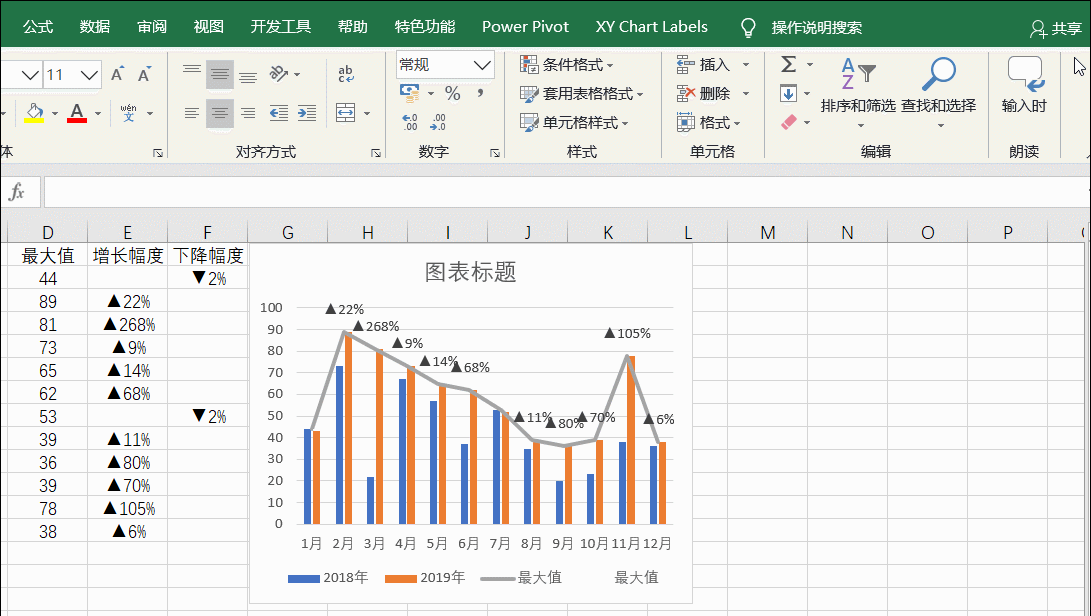This screenshot has width=1091, height=616.
Task: Click accounting number format icon
Action: (x=410, y=93)
